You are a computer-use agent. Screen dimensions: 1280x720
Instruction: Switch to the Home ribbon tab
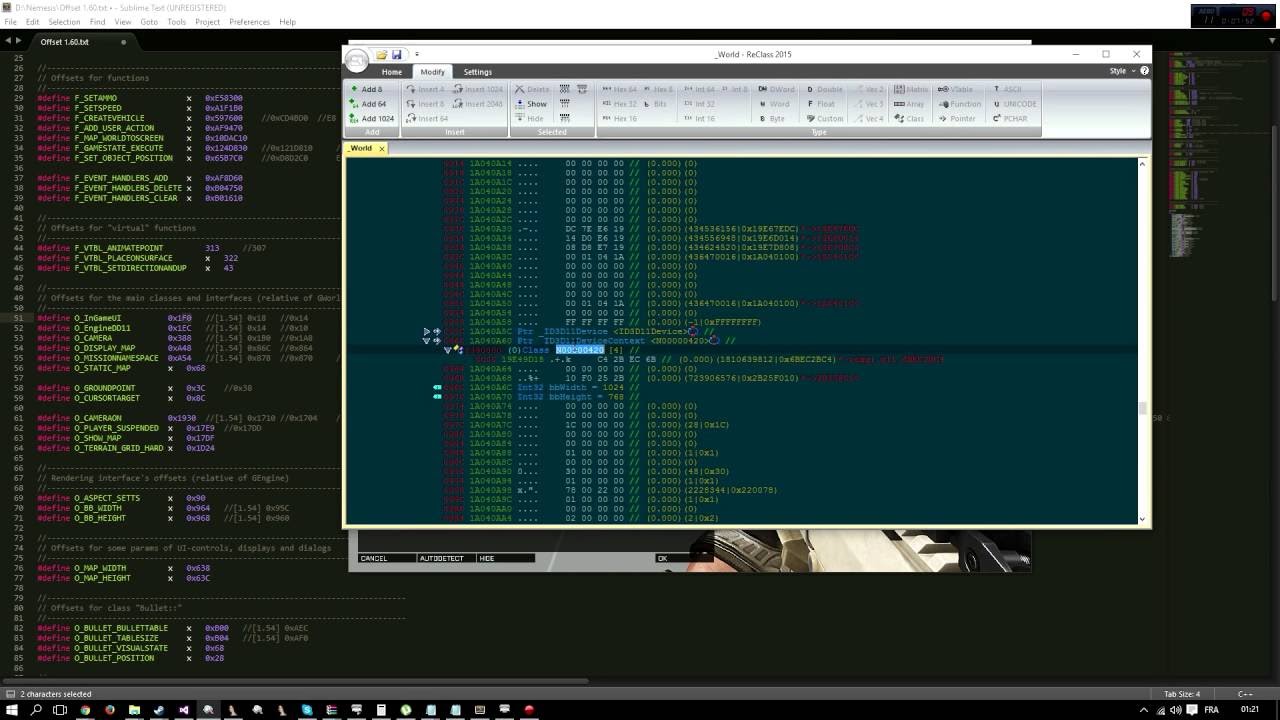pos(391,72)
